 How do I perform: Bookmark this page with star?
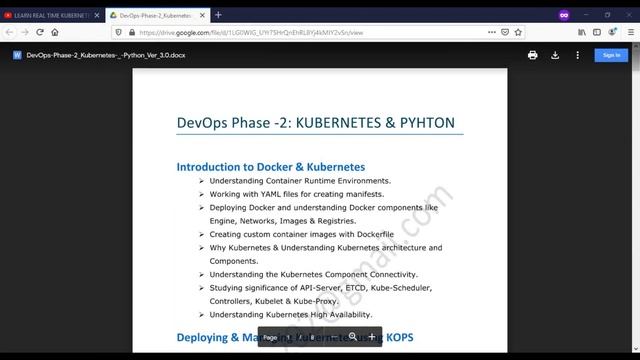click(518, 32)
